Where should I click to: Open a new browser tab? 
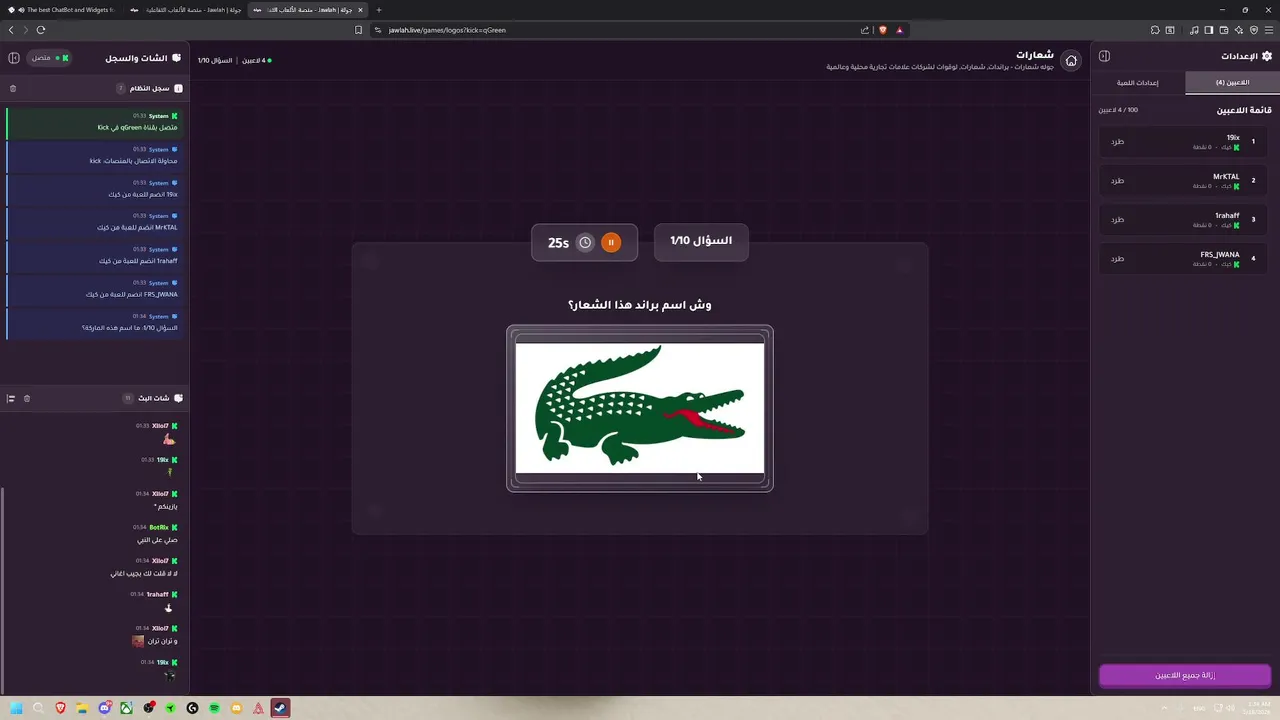click(x=379, y=9)
